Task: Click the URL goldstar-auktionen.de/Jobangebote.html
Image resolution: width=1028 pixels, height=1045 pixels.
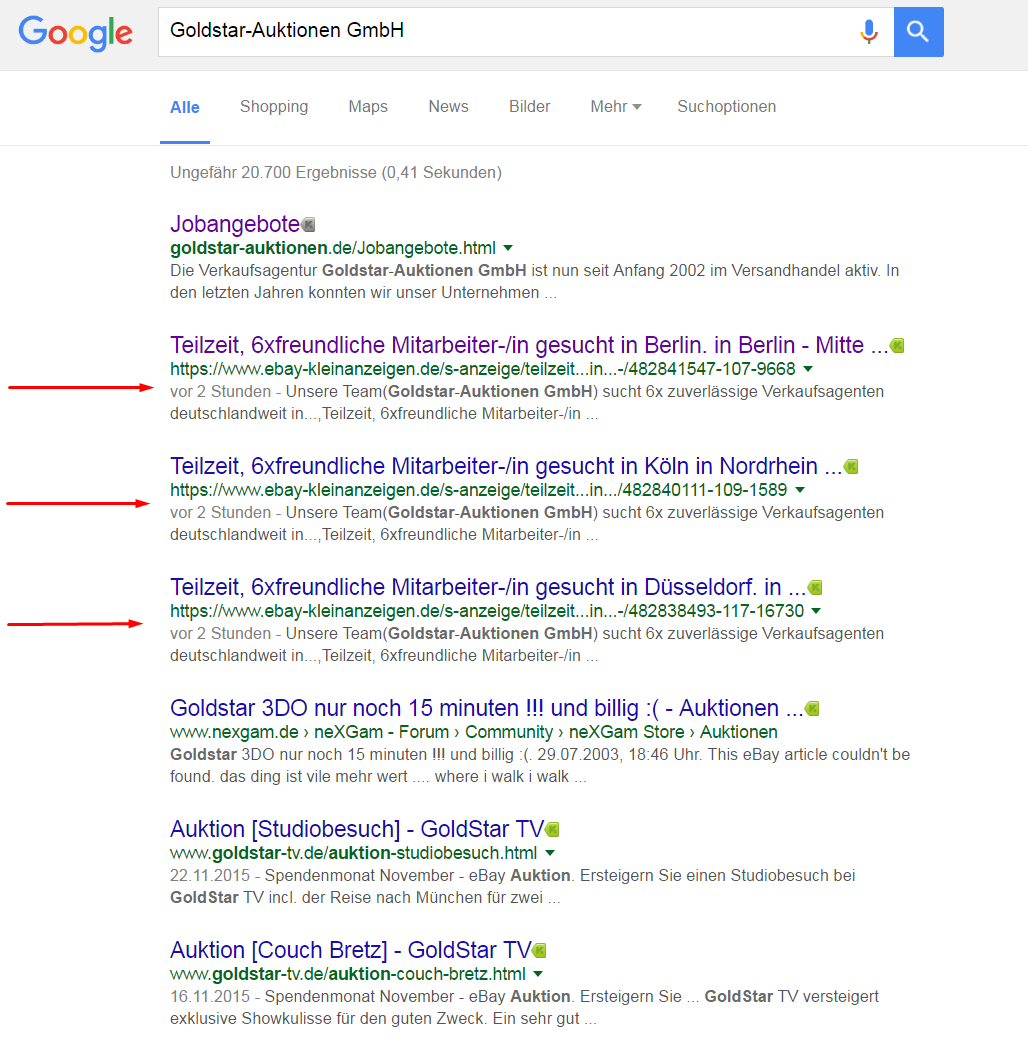Action: pos(333,248)
